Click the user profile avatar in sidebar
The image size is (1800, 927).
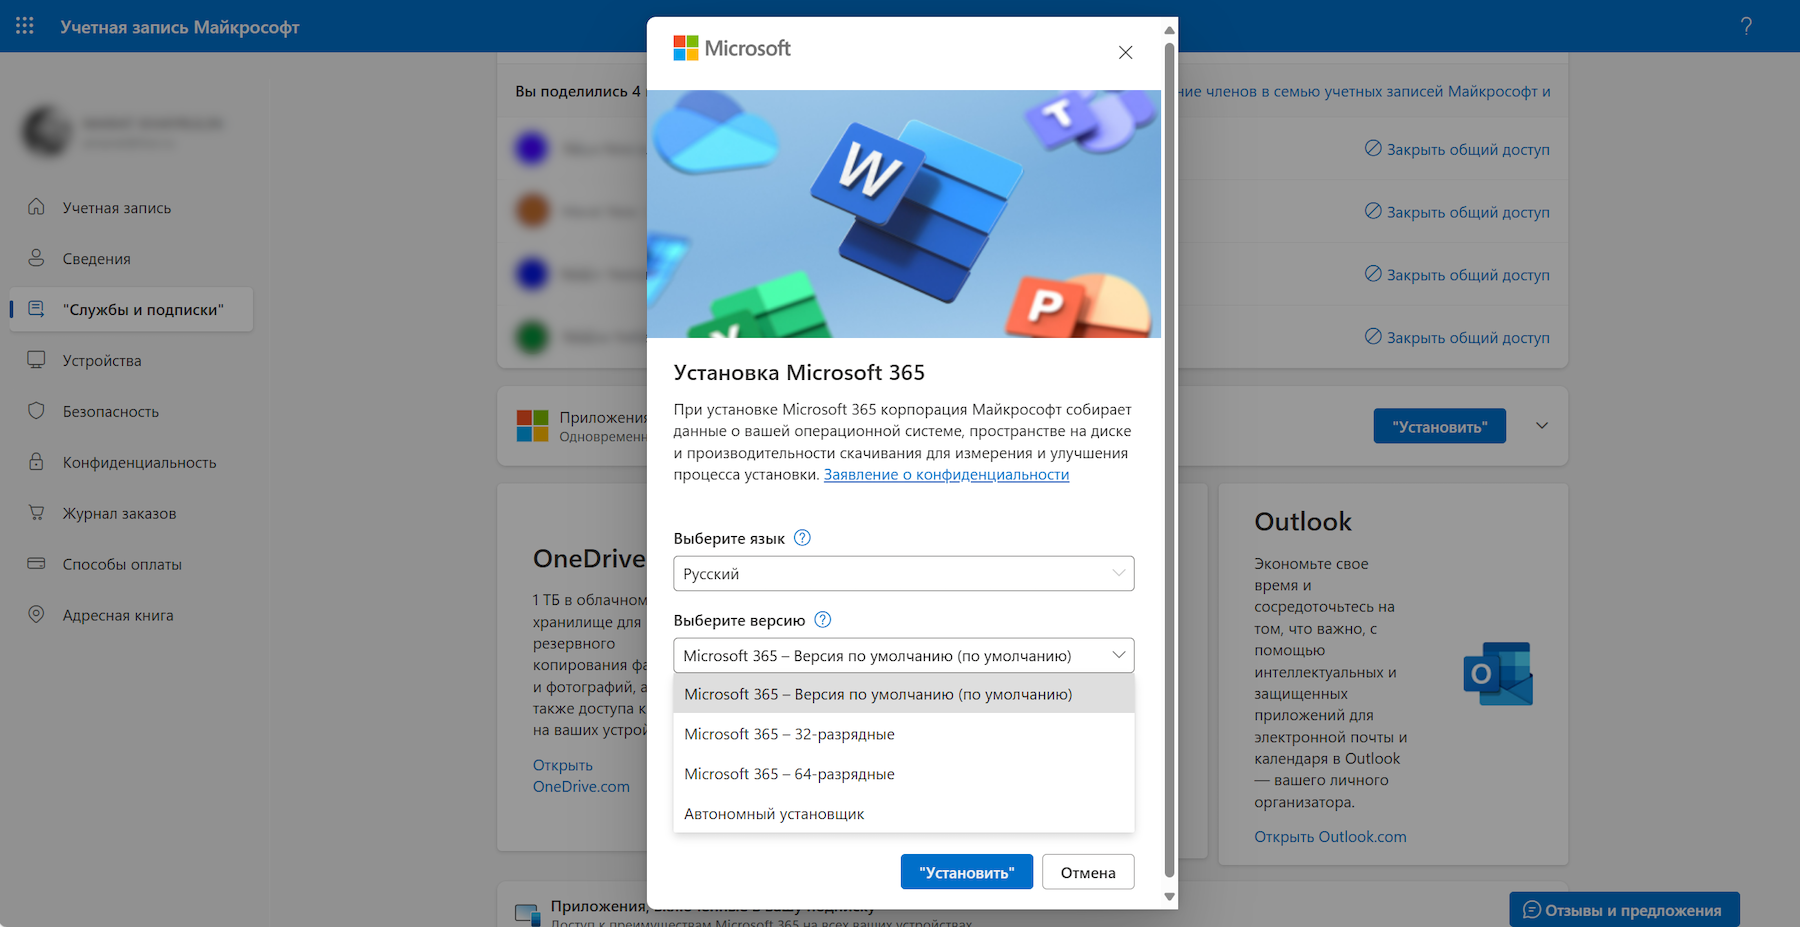click(x=47, y=131)
